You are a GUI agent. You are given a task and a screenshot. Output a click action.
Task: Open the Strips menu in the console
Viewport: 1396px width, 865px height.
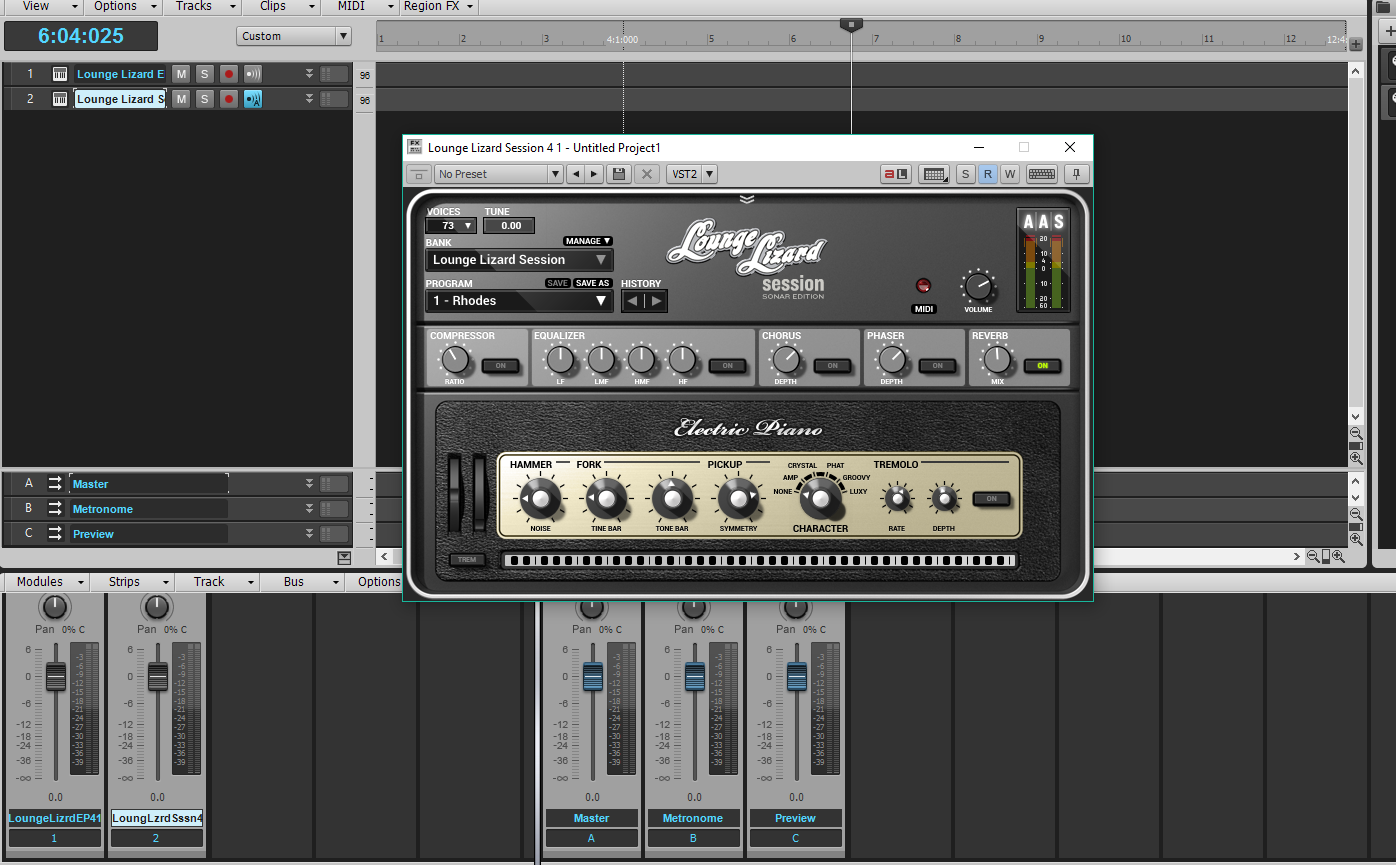pos(133,582)
